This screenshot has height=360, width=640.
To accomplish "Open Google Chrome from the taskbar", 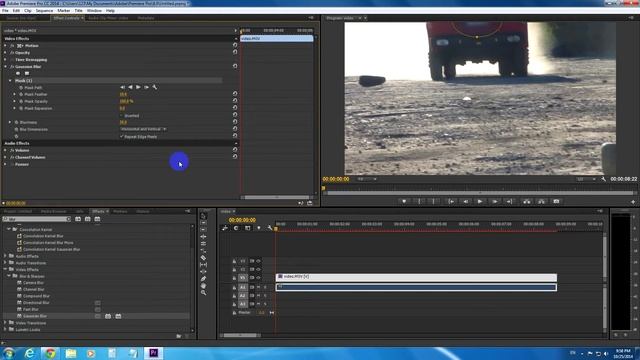I will point(50,353).
